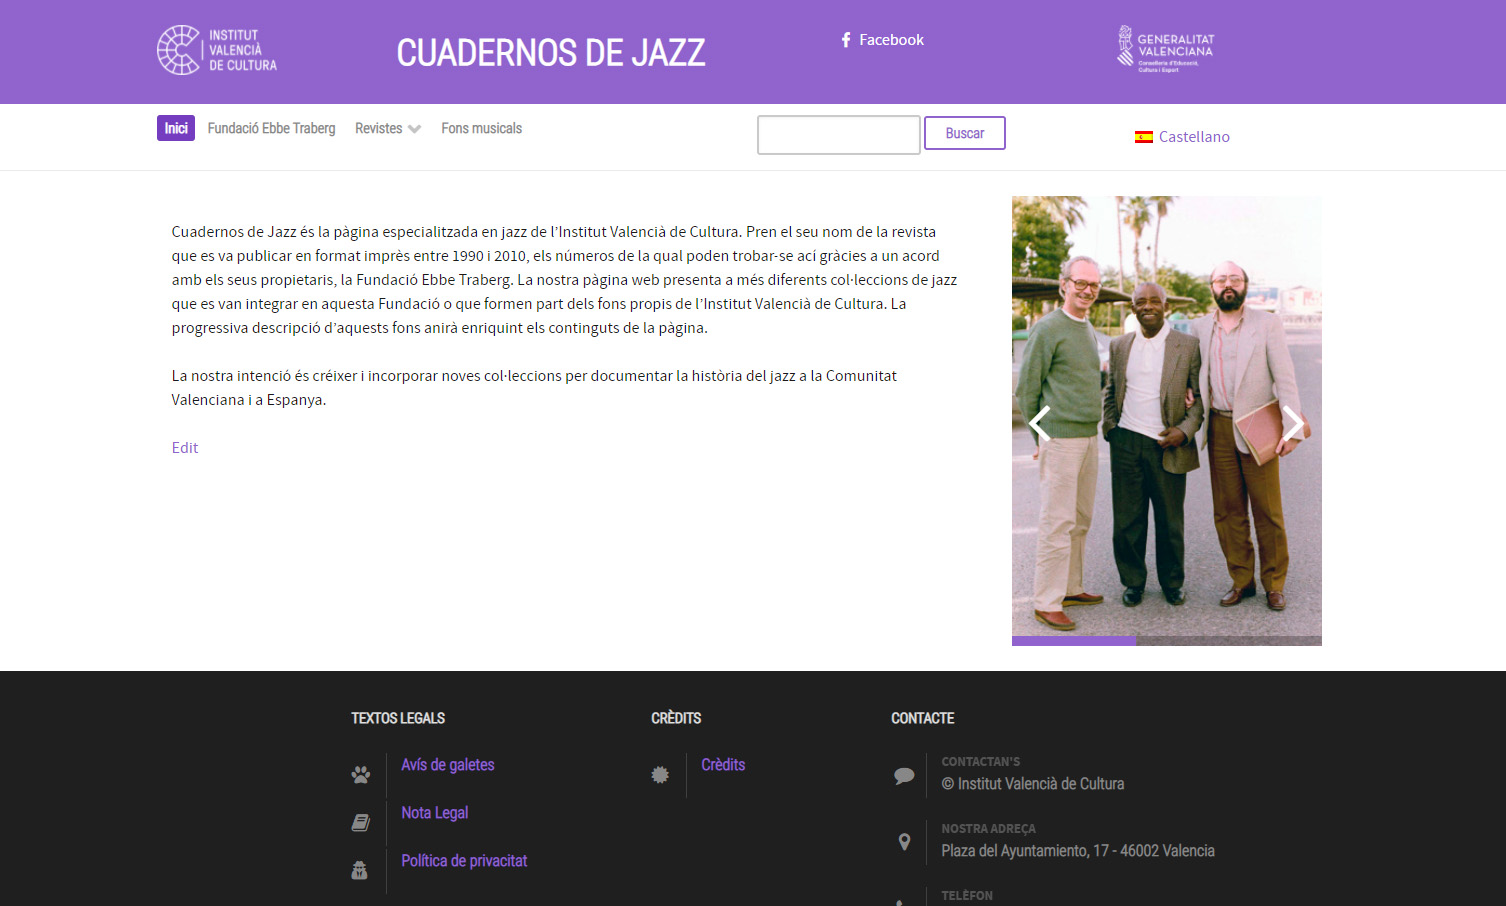Click the CRÈDITS footer heading
Image resolution: width=1506 pixels, height=906 pixels.
coord(676,718)
